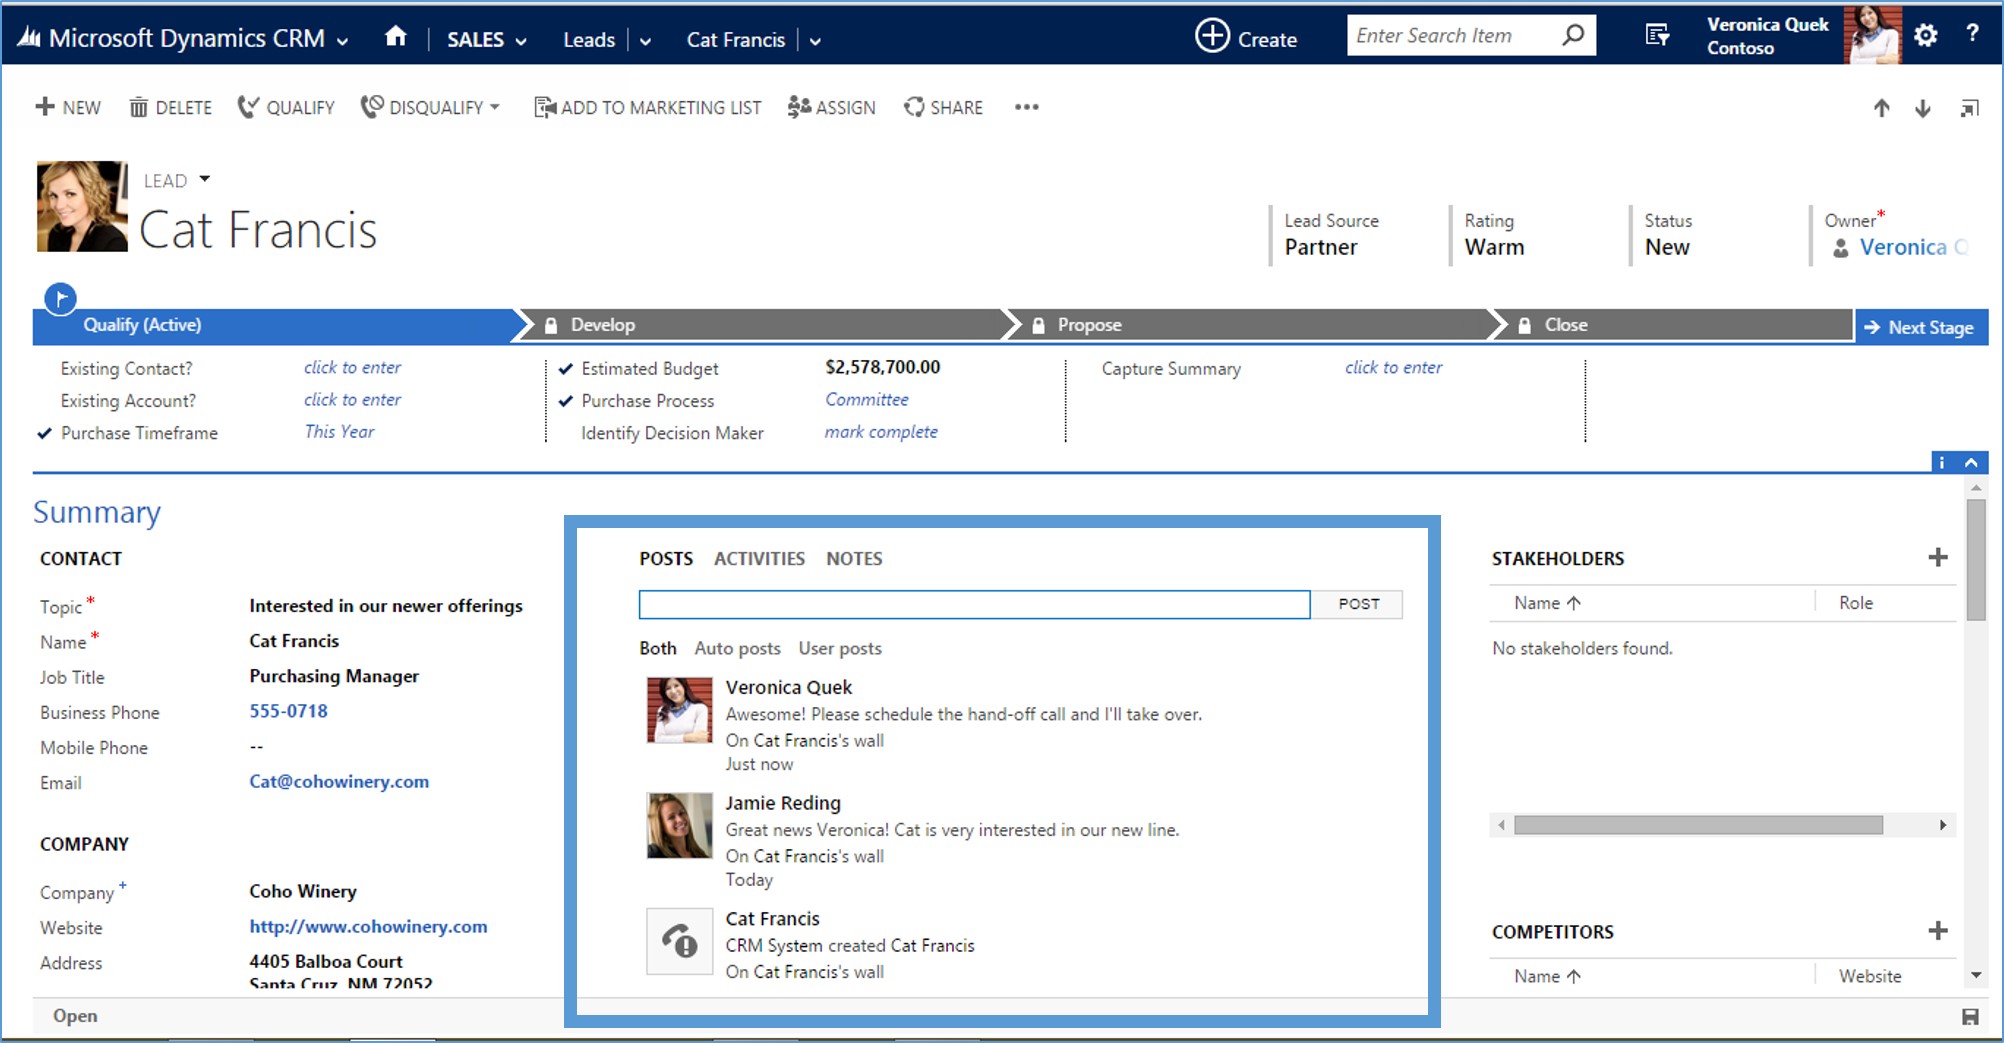Select the 'Auto posts' filter
This screenshot has width=2004, height=1043.
pyautogui.click(x=737, y=649)
